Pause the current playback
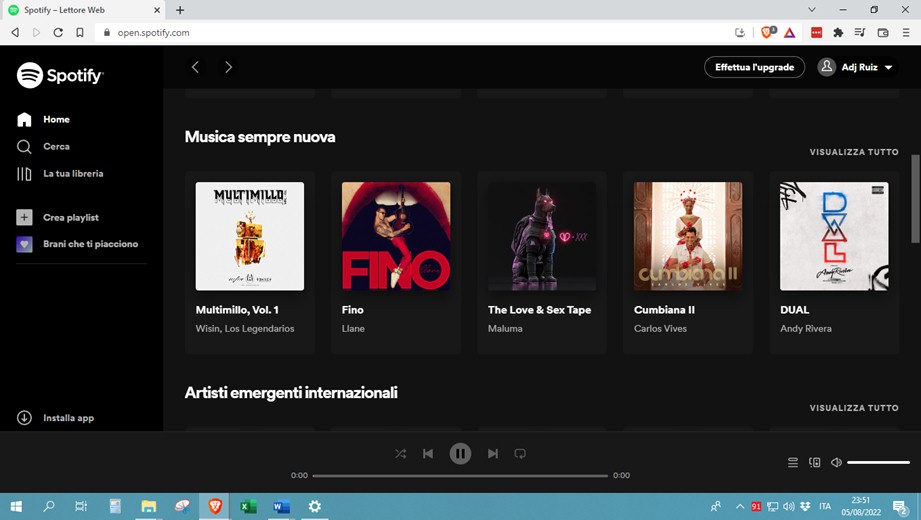The image size is (921, 520). coord(460,454)
